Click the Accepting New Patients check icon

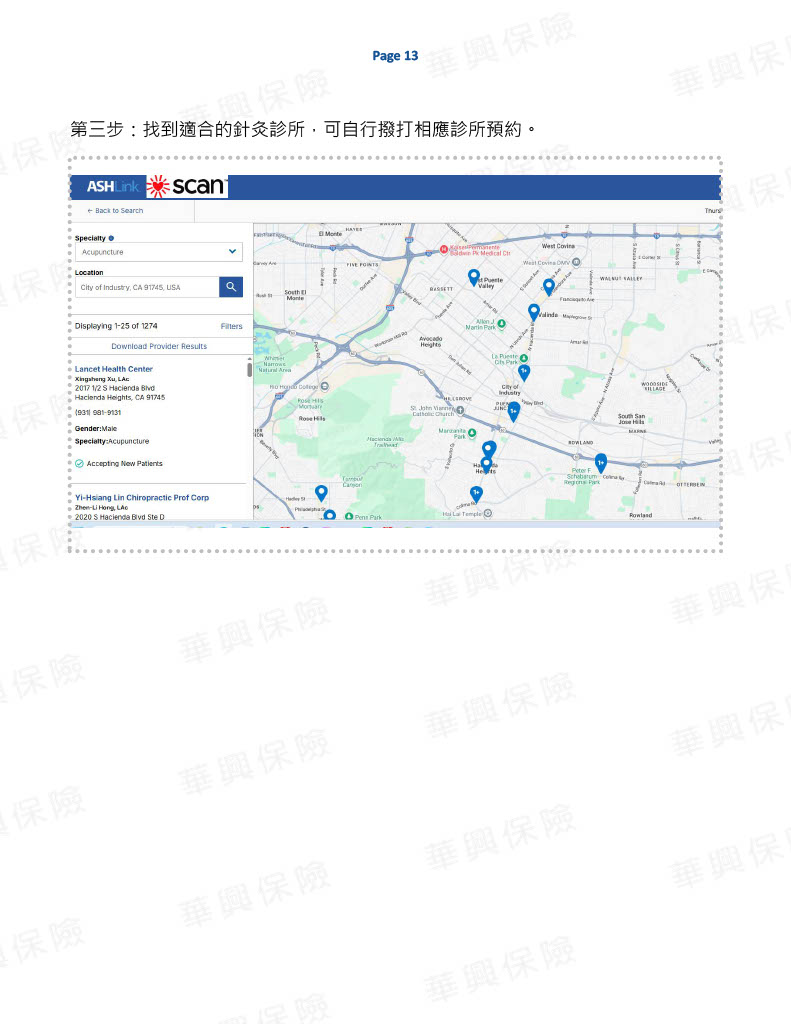tap(79, 464)
